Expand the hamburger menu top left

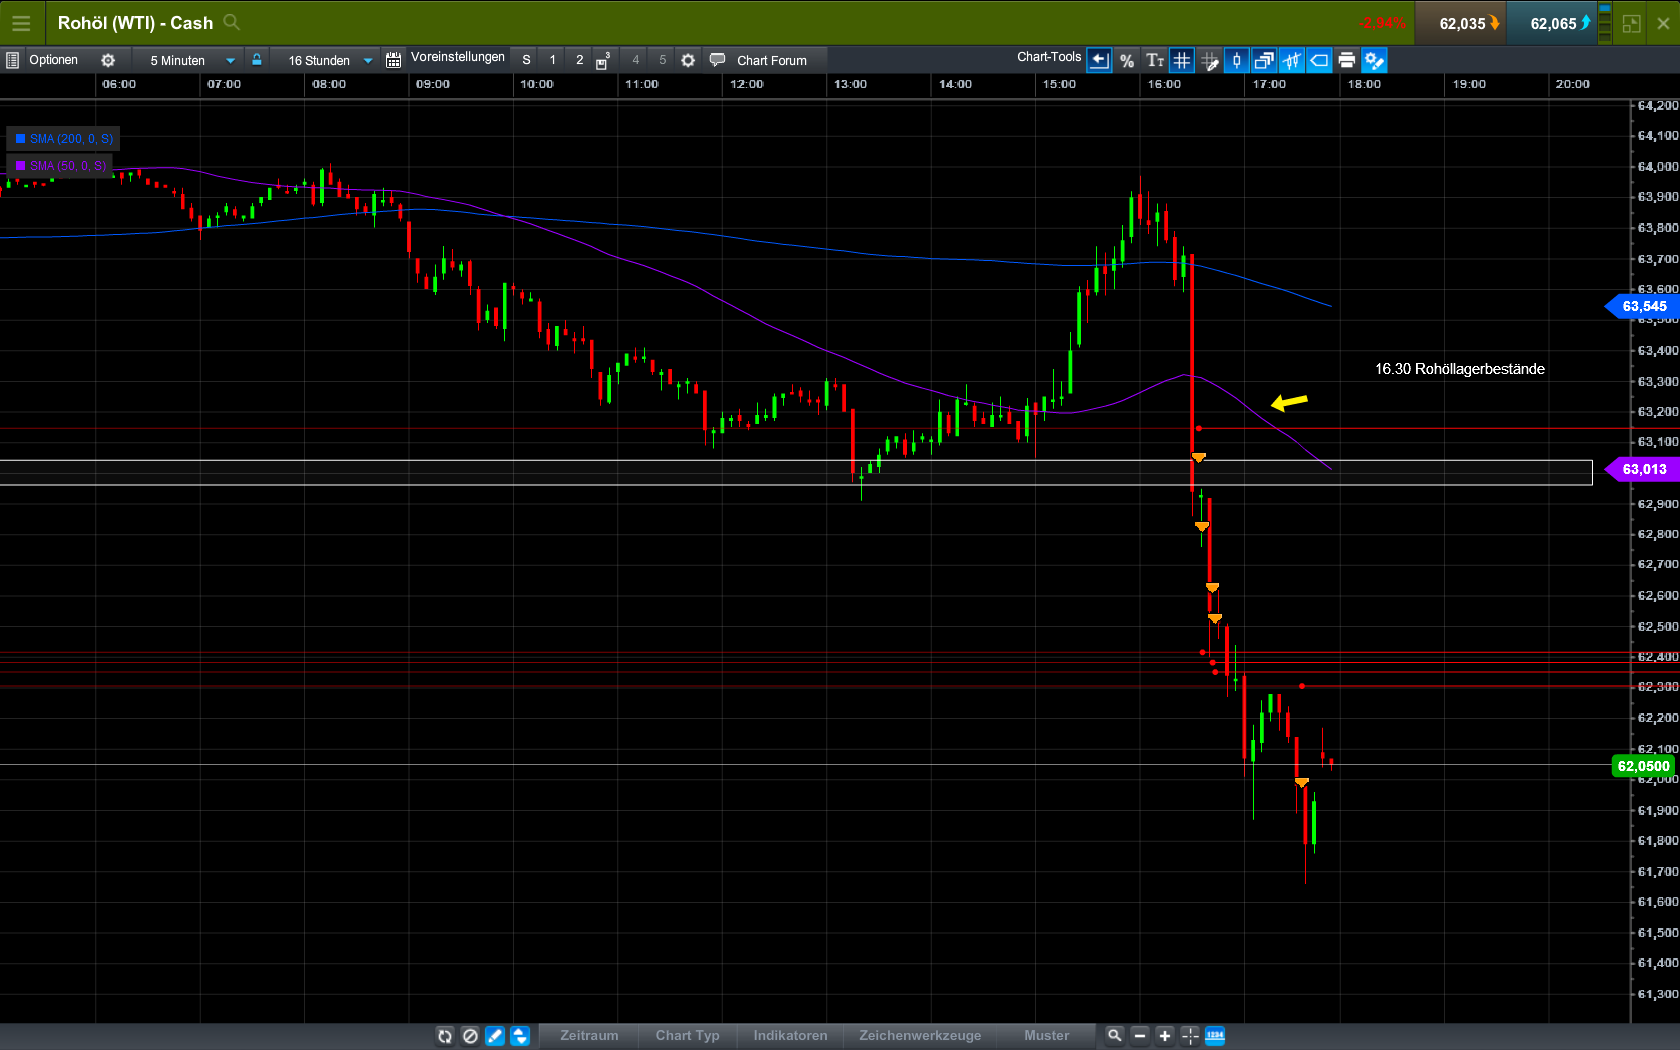click(21, 22)
